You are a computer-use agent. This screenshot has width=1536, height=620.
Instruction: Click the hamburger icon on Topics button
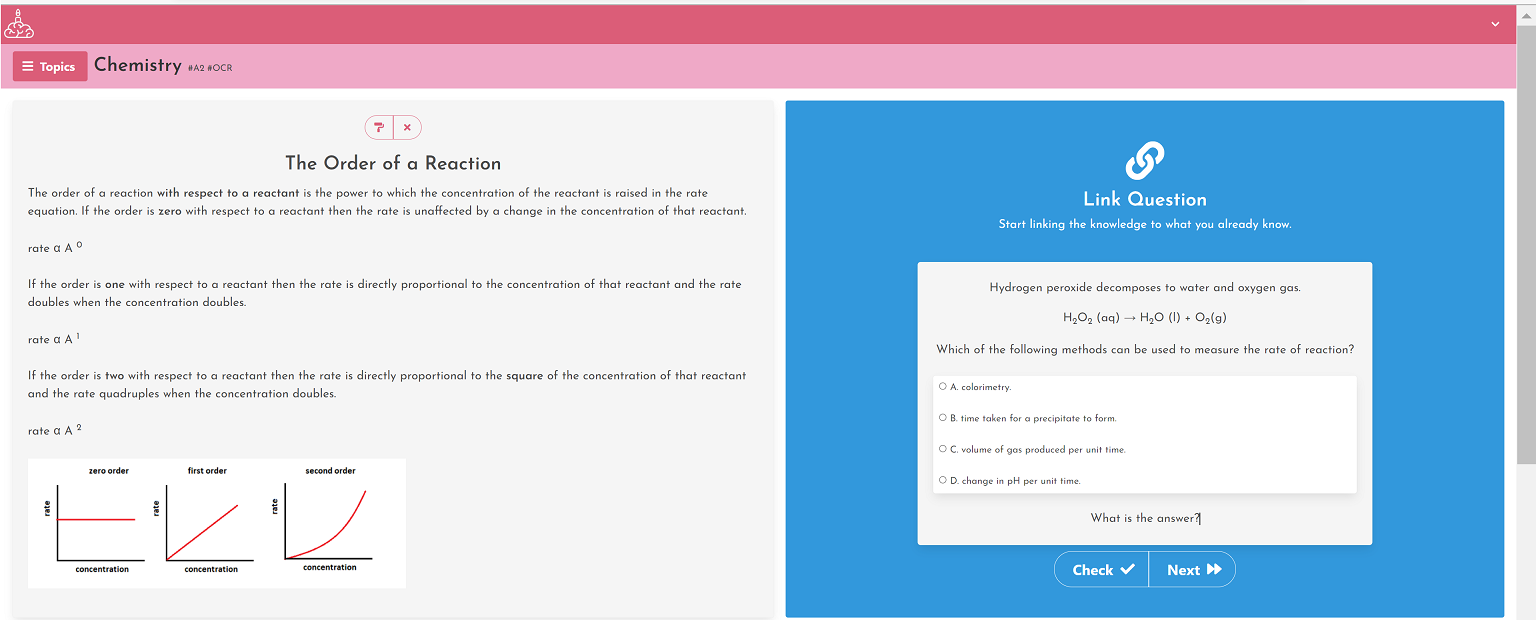28,67
